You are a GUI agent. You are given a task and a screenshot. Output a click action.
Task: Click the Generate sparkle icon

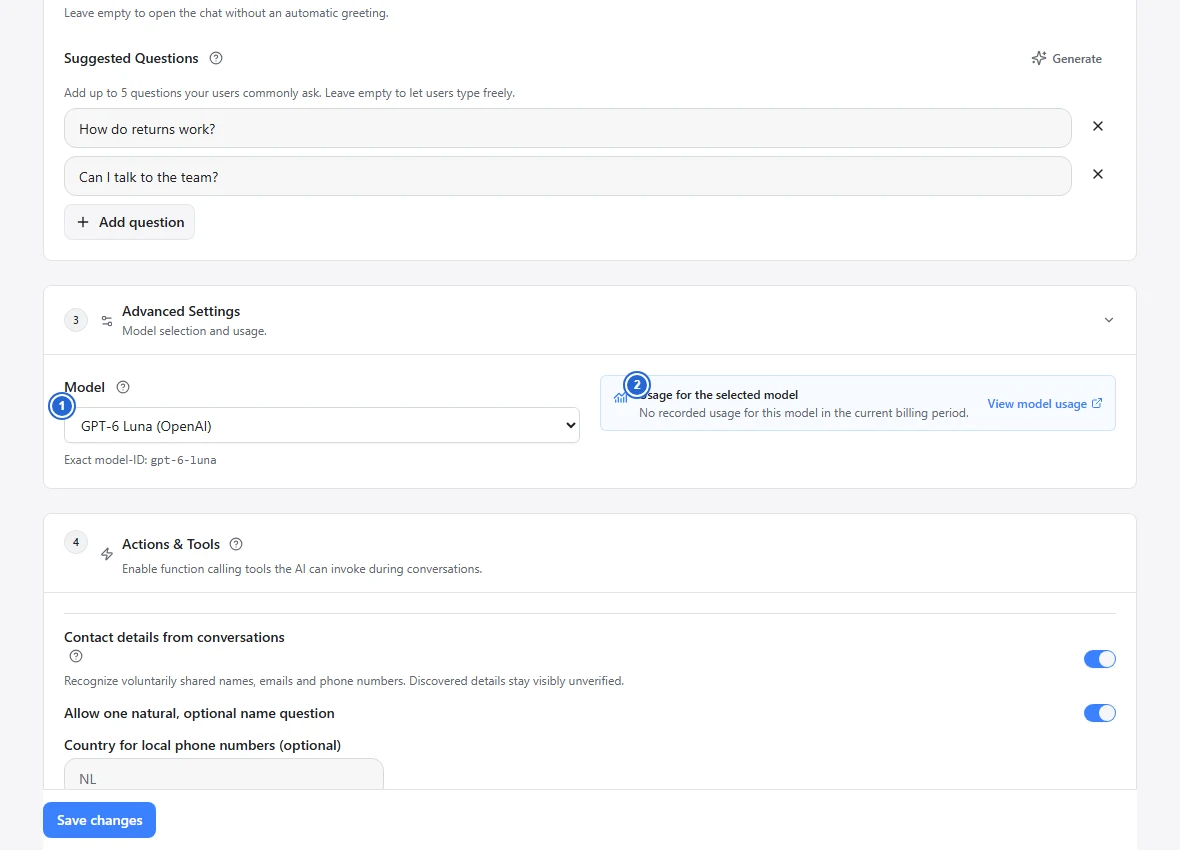point(1039,58)
